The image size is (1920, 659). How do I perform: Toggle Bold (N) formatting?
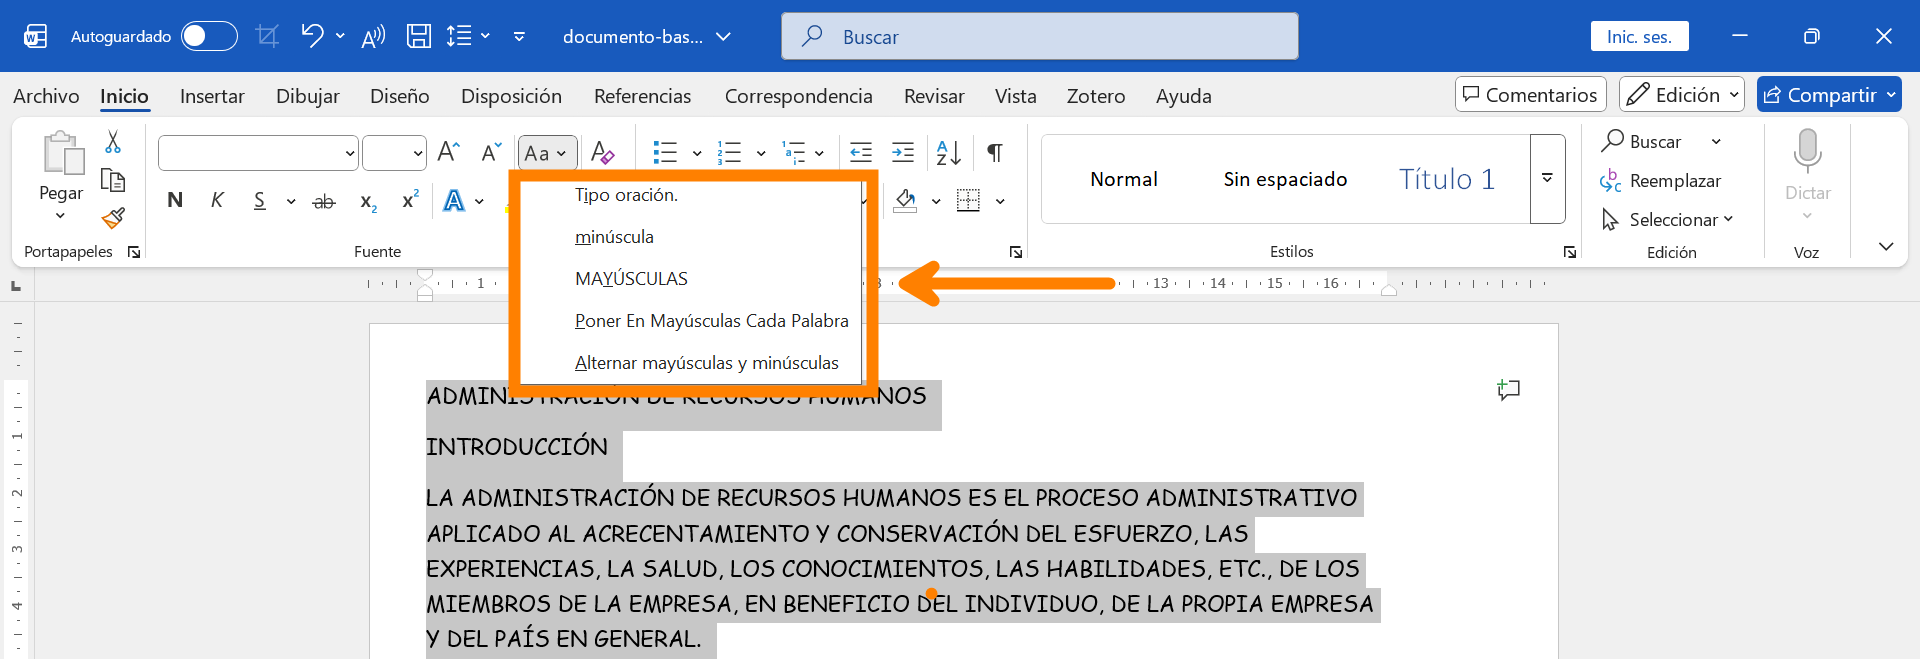(175, 200)
